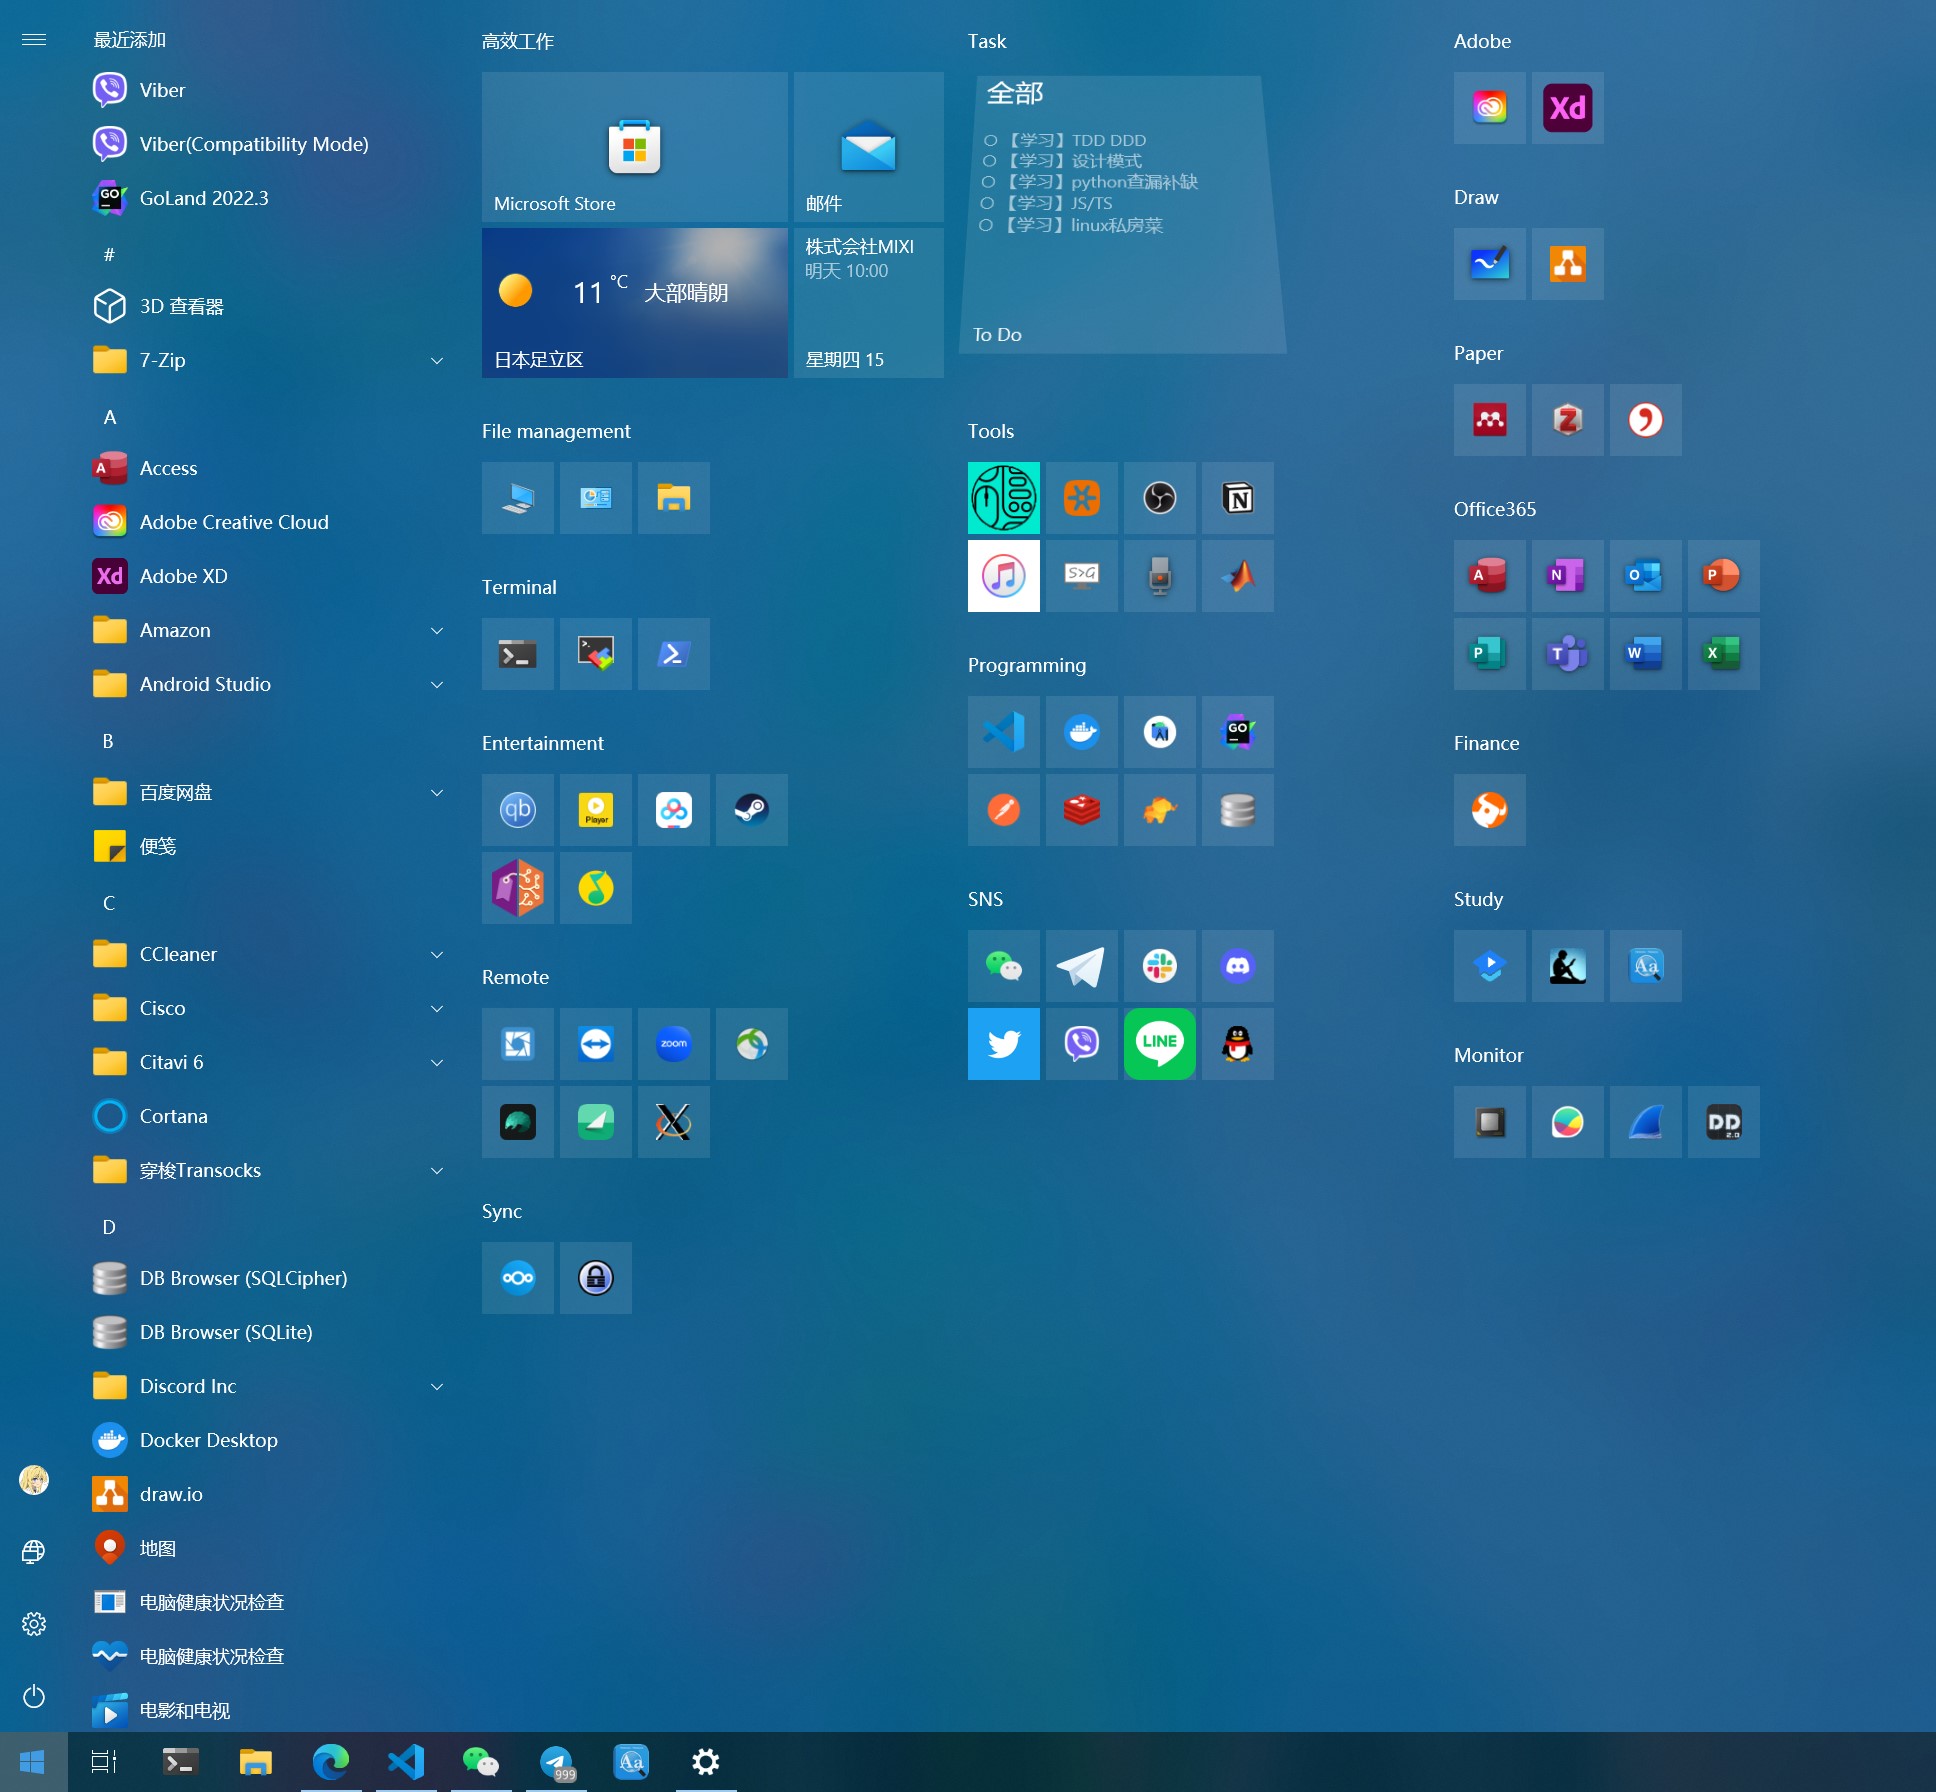Open Viber from recently added list
The width and height of the screenshot is (1936, 1792).
pos(270,90)
